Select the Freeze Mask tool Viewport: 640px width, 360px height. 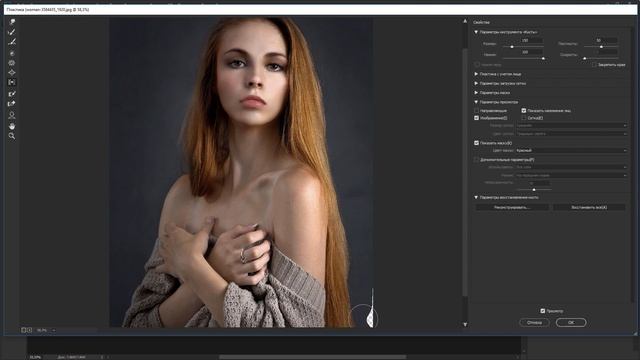(12, 94)
